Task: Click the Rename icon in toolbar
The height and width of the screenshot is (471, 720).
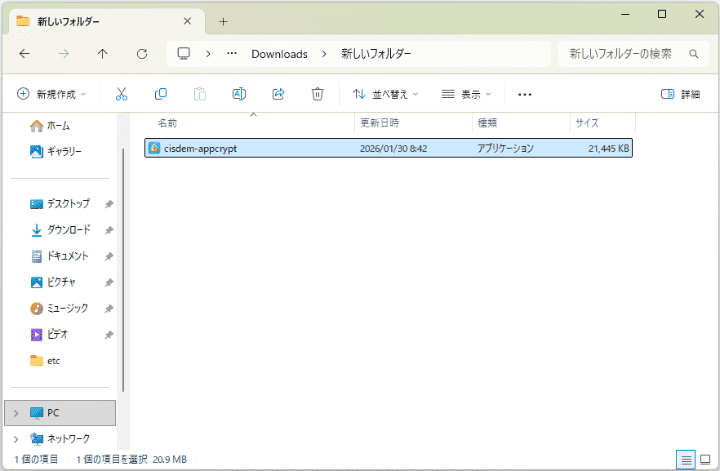Action: (239, 94)
